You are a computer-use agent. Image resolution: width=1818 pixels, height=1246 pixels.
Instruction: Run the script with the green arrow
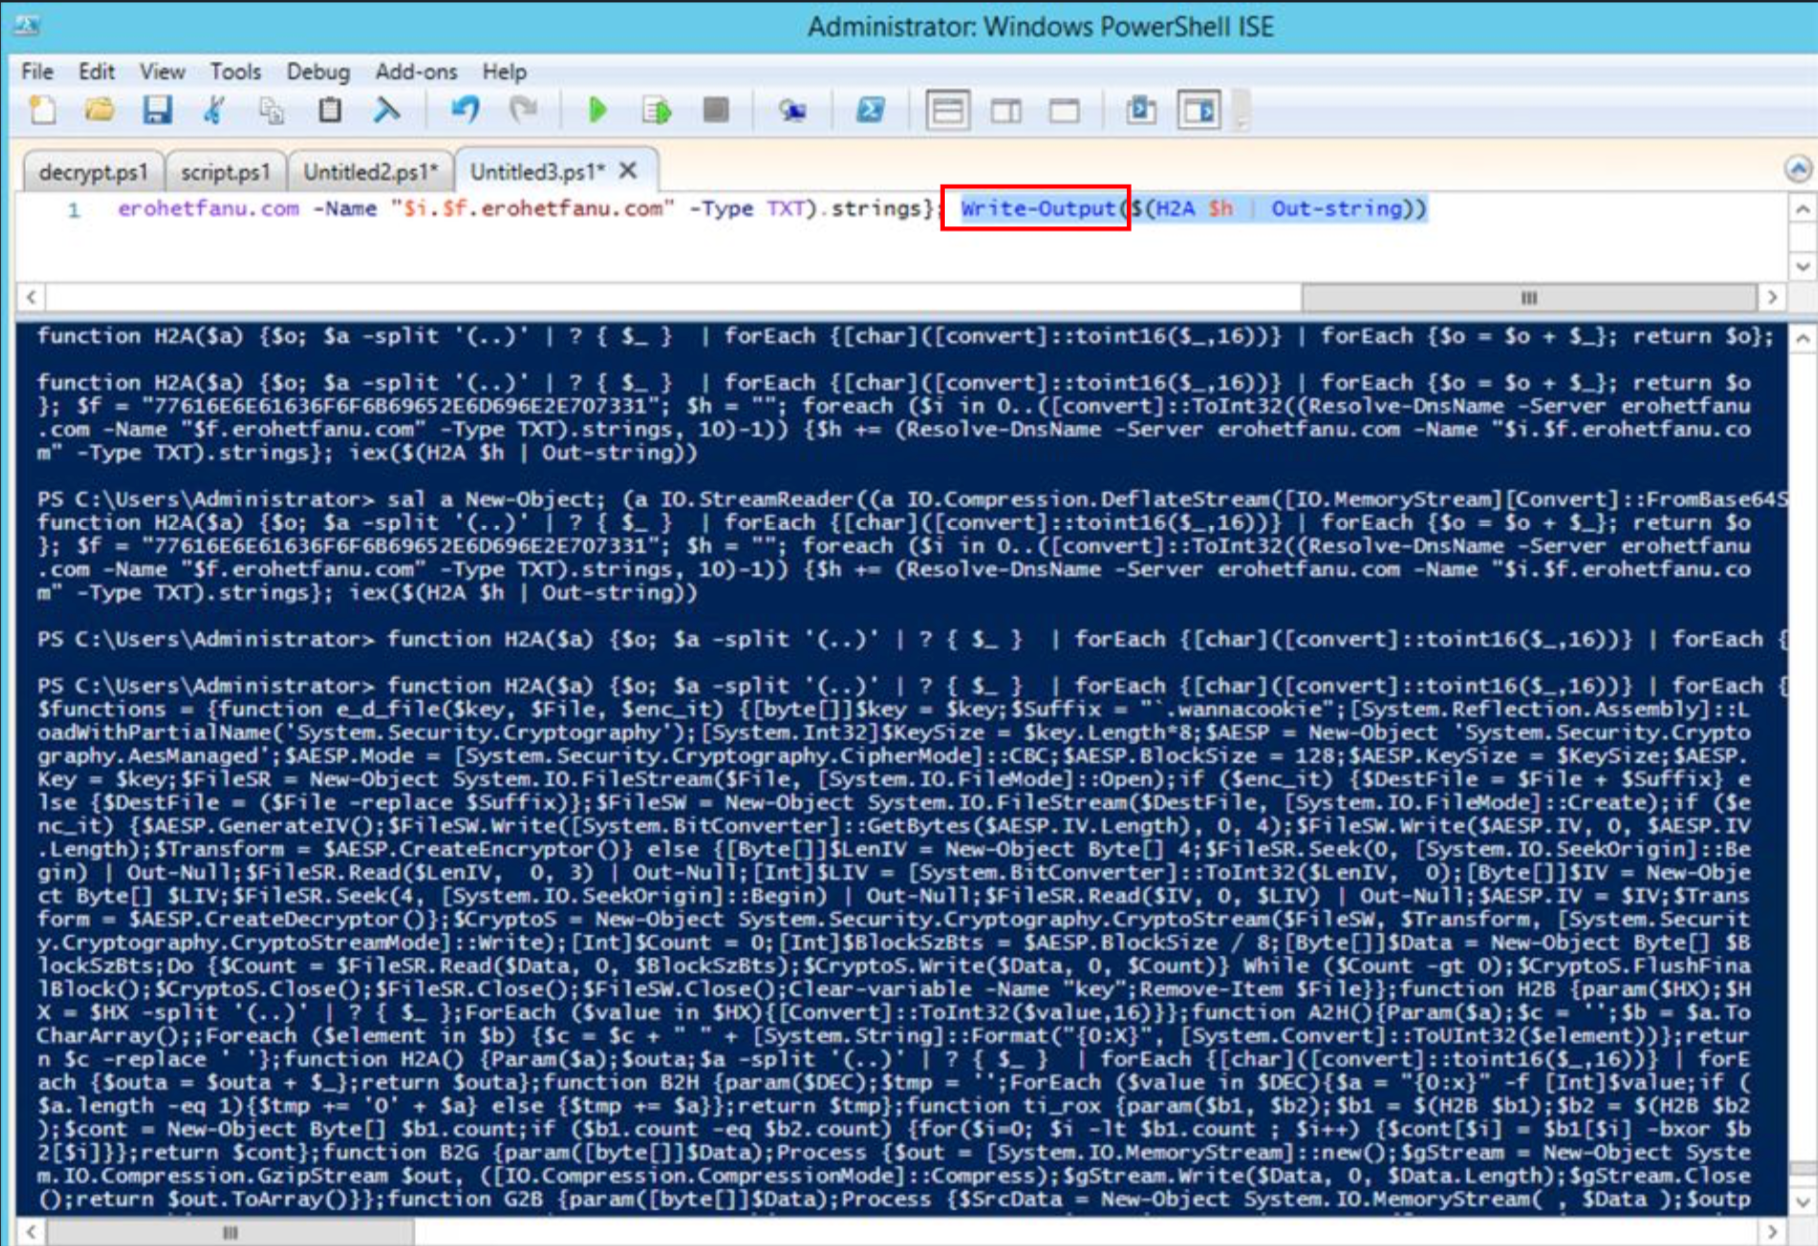tap(598, 110)
